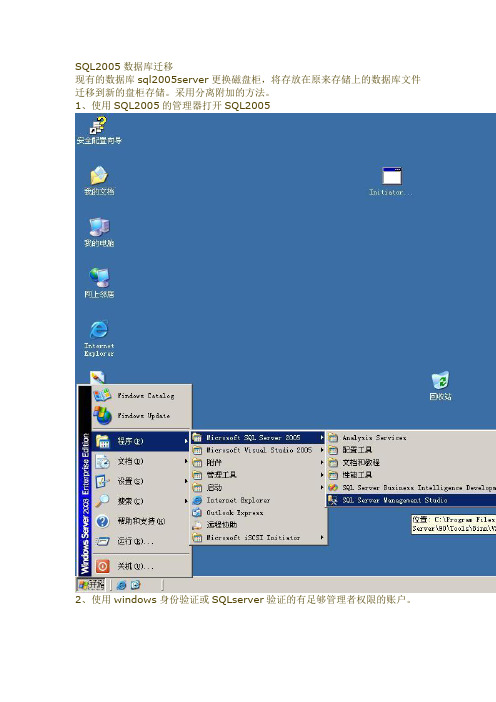Expand the 搜索(C) submenu arrow

point(186,501)
